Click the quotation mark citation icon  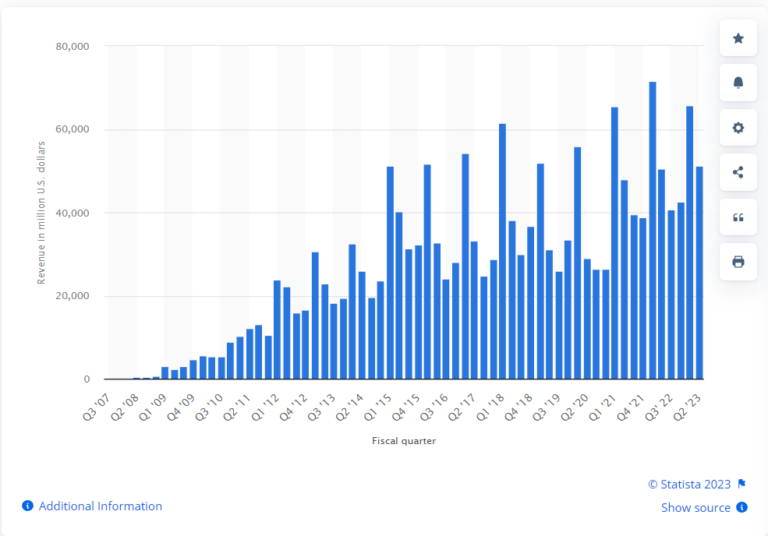click(738, 217)
